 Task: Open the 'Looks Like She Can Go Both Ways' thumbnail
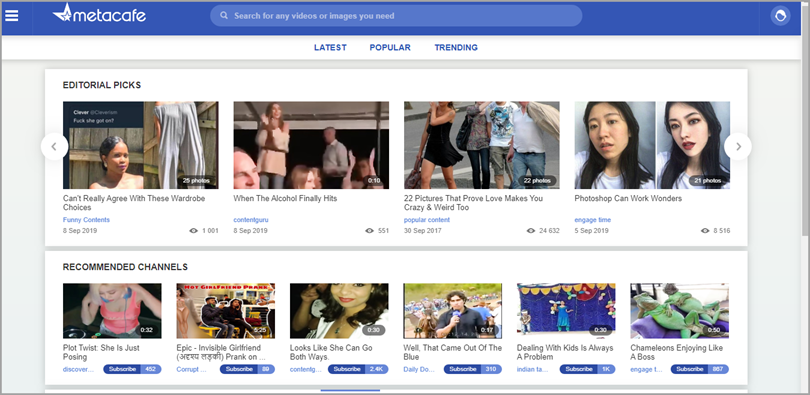pyautogui.click(x=339, y=311)
